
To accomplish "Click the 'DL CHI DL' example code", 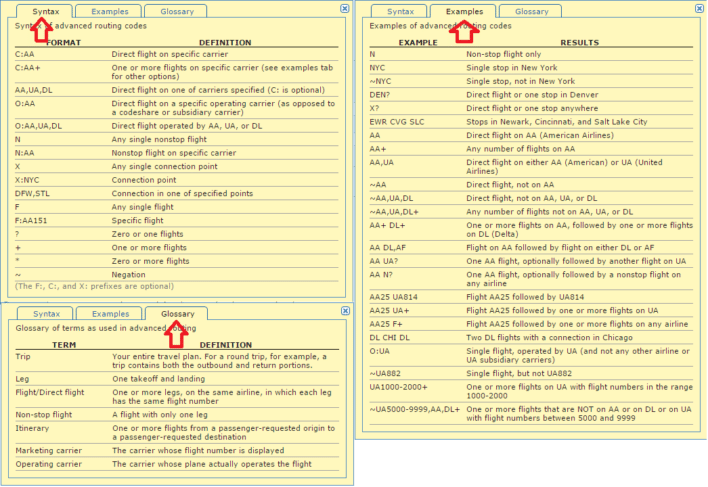I will pyautogui.click(x=389, y=338).
